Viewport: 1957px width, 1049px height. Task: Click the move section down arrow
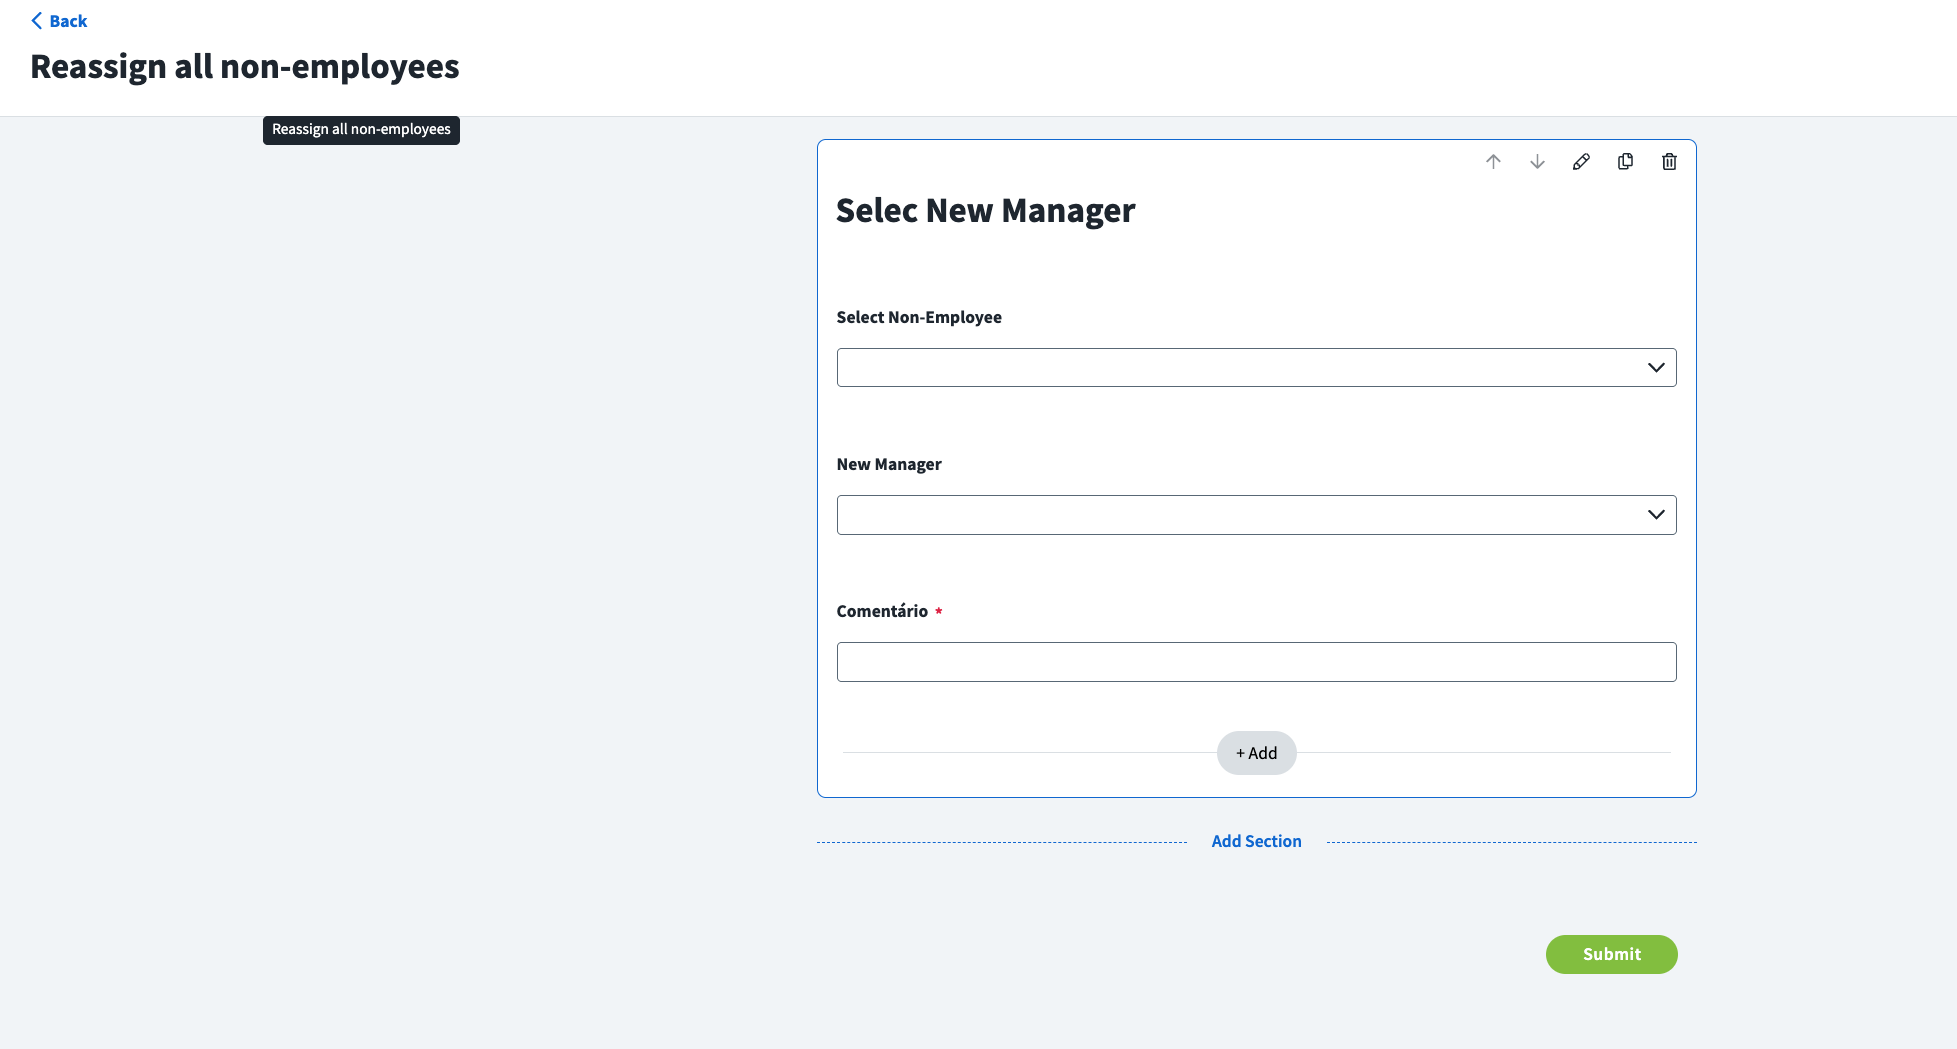tap(1537, 162)
